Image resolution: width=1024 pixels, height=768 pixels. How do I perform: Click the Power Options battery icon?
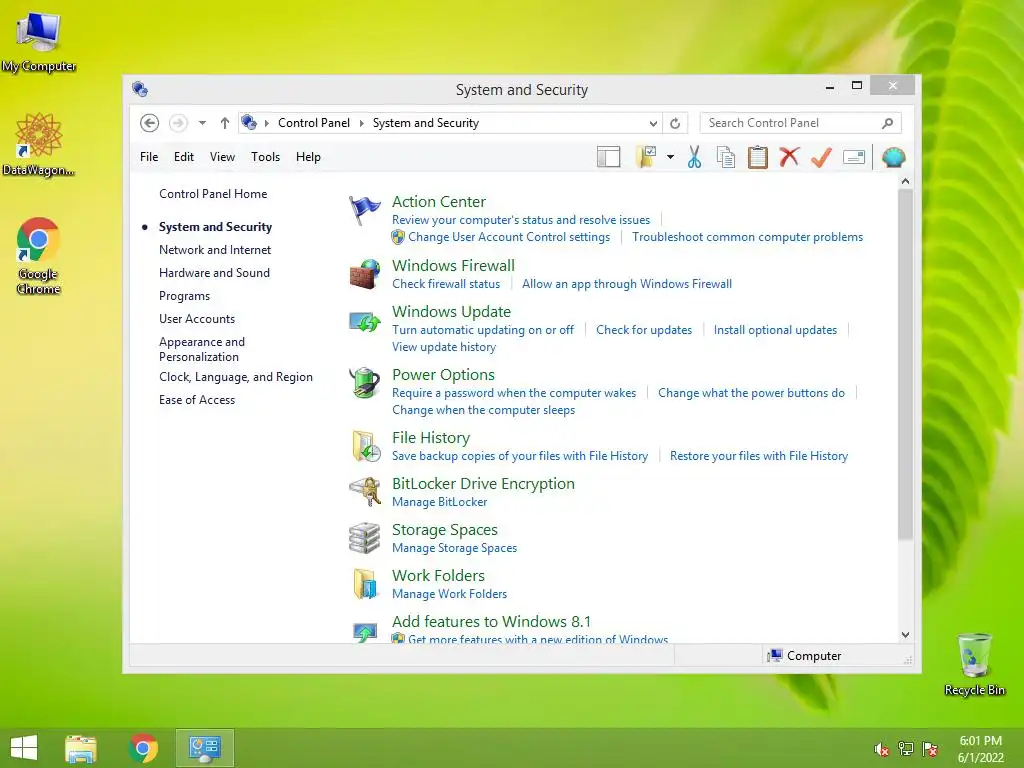(x=364, y=383)
